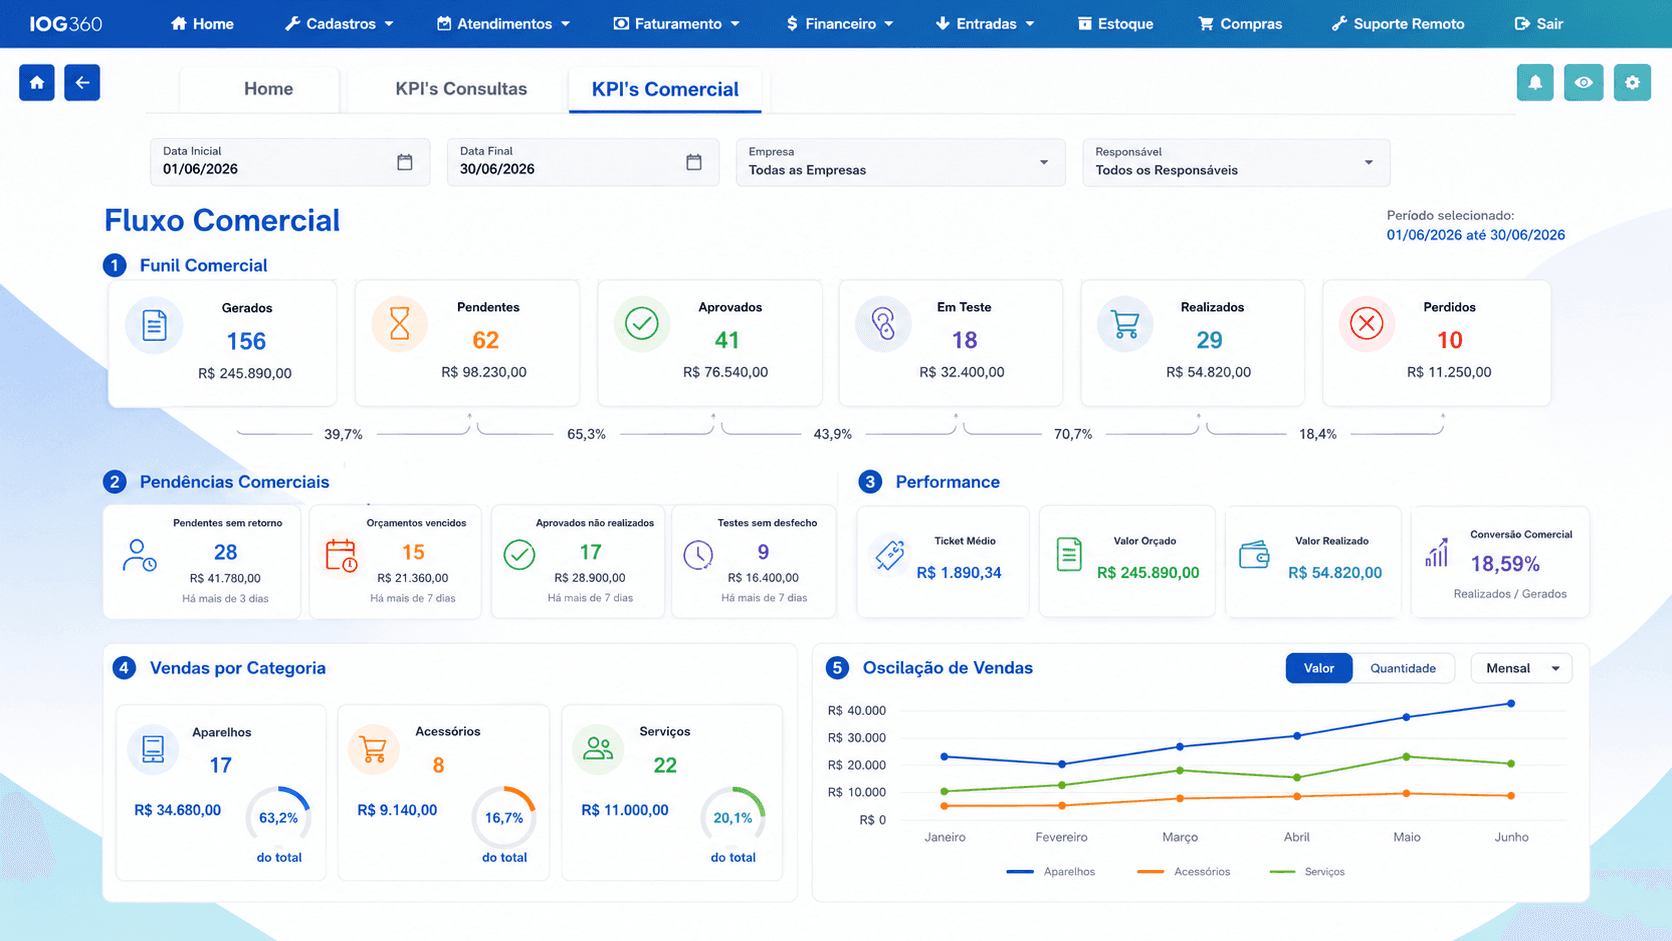1672x941 pixels.
Task: Click the back arrow button
Action: coord(82,83)
